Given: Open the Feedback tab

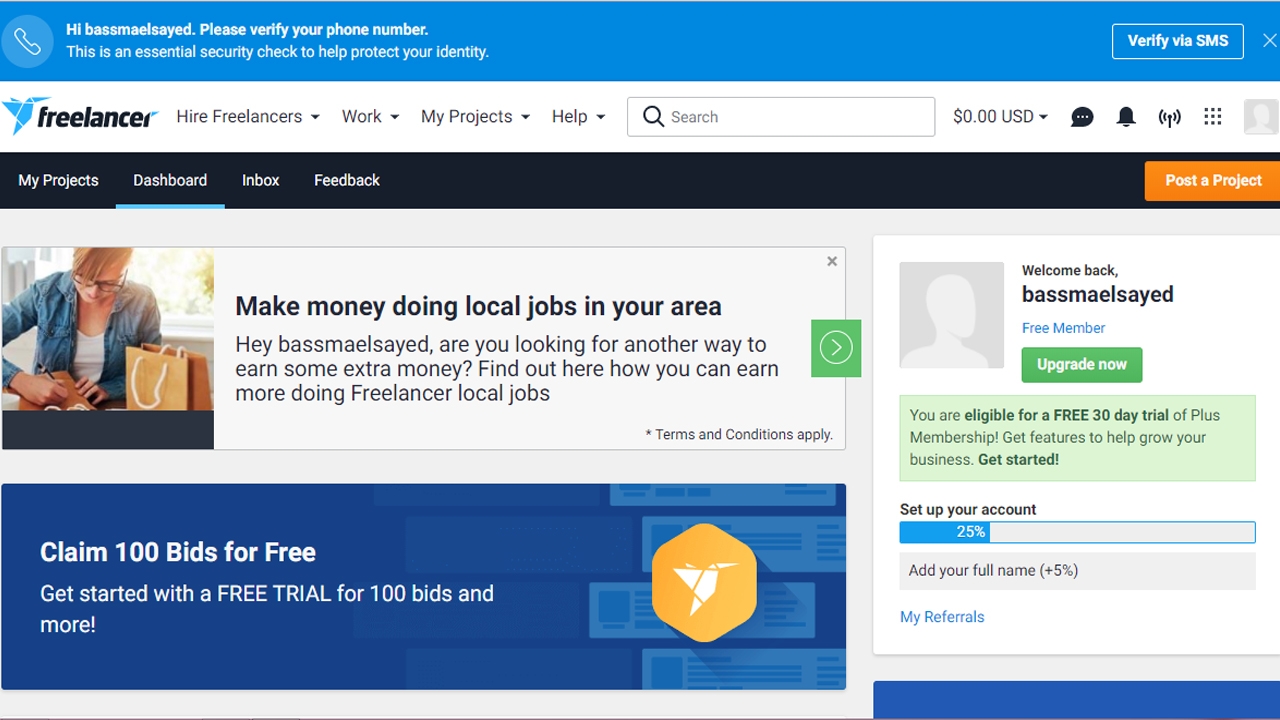Looking at the screenshot, I should click(347, 181).
